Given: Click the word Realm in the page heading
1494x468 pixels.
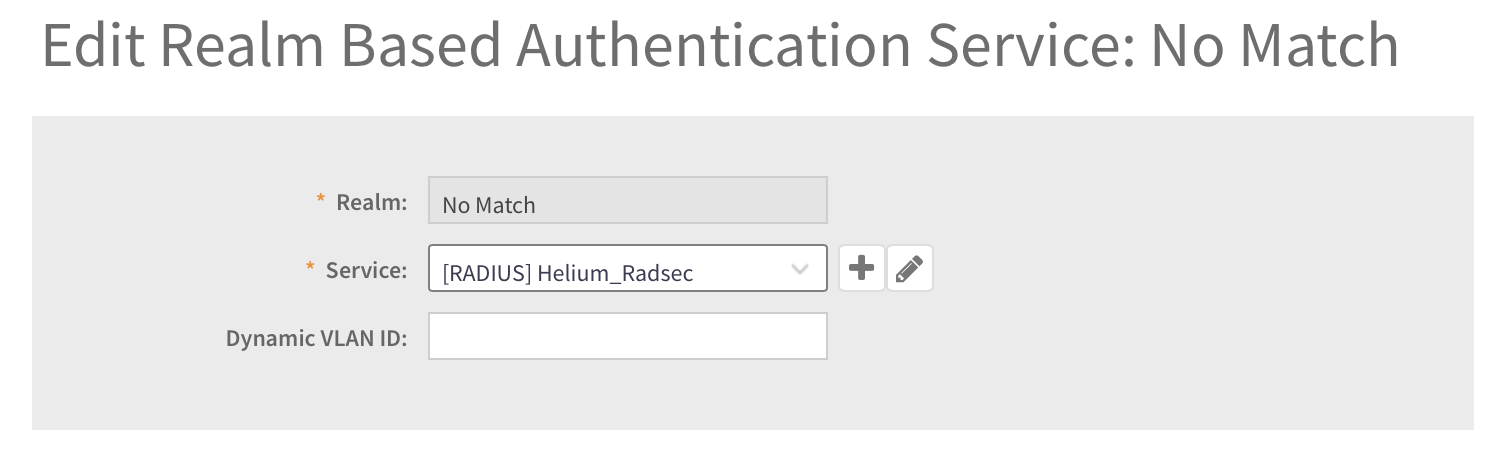Looking at the screenshot, I should 237,46.
